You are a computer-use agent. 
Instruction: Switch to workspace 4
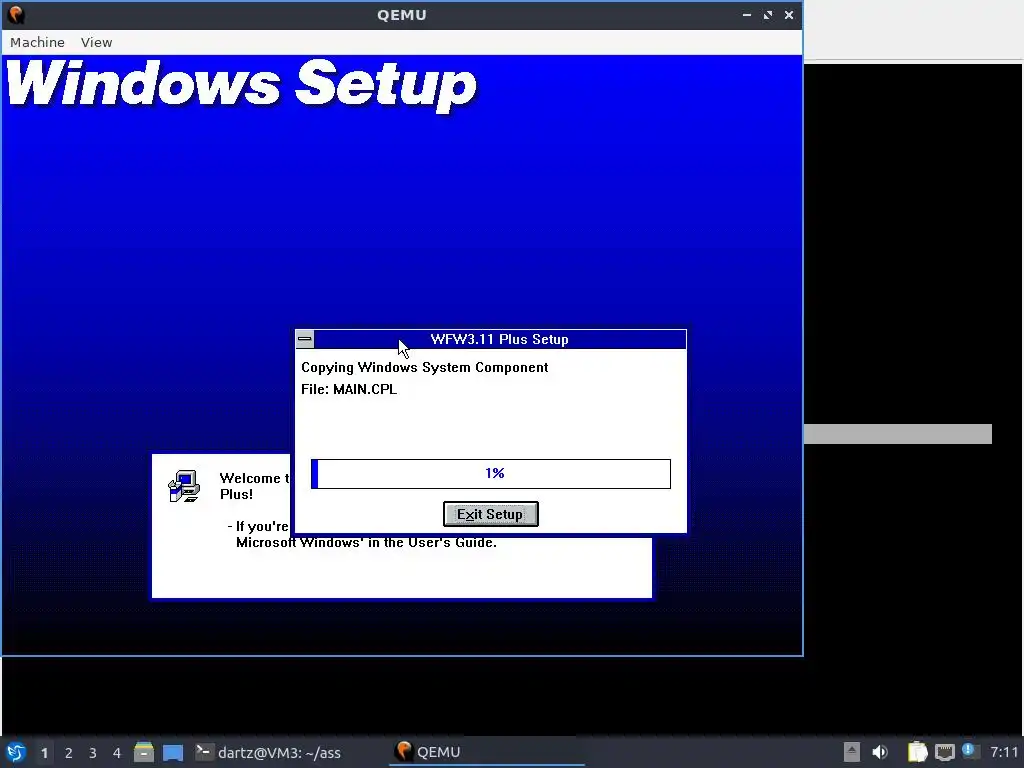pyautogui.click(x=117, y=753)
